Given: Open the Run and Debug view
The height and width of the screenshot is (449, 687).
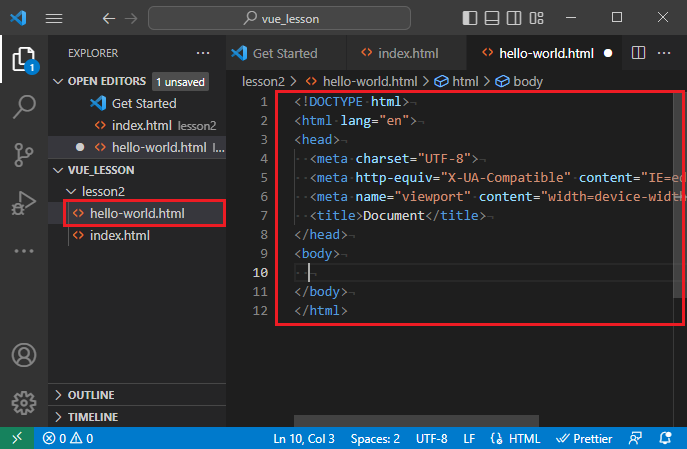Looking at the screenshot, I should tap(23, 203).
